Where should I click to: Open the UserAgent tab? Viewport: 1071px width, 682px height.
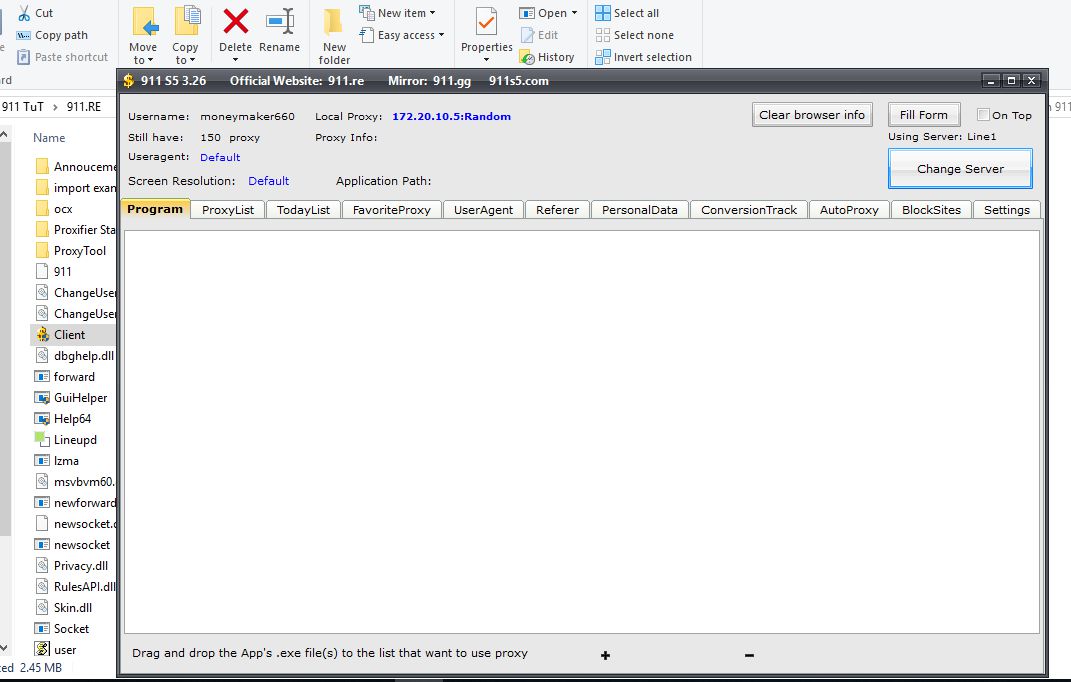click(484, 210)
